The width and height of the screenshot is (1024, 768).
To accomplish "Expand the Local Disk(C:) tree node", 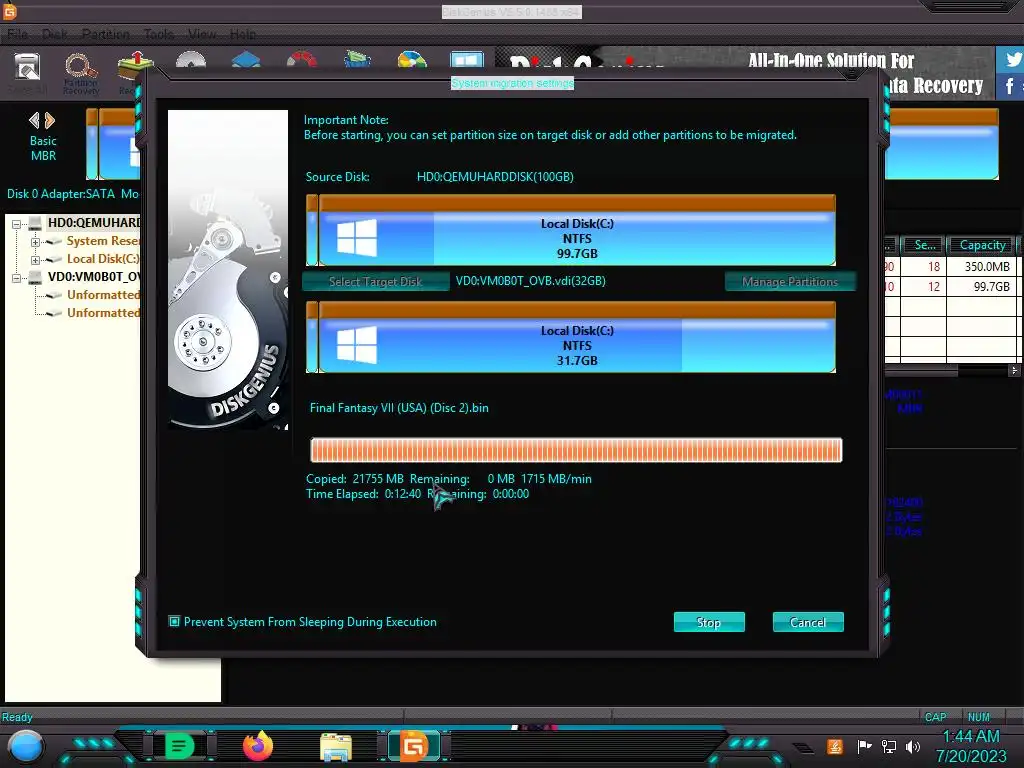I will point(35,260).
